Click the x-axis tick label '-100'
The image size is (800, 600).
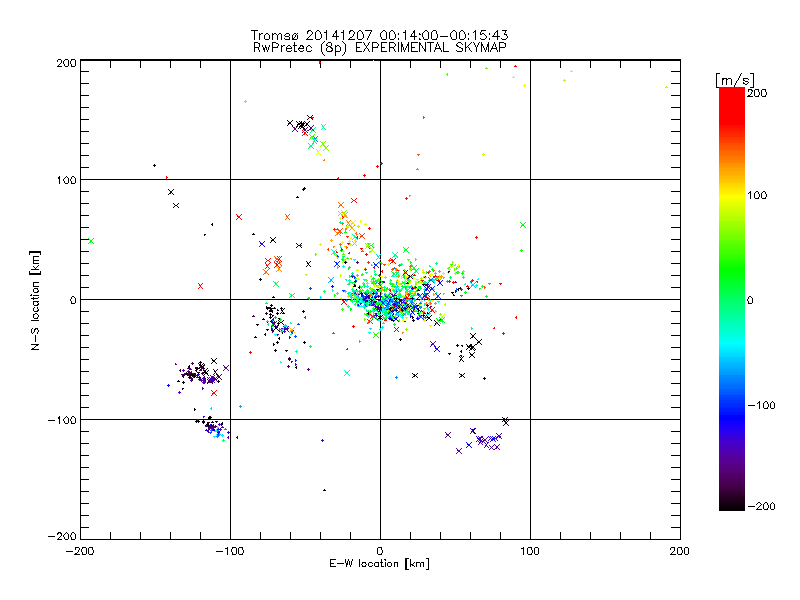tap(230, 551)
